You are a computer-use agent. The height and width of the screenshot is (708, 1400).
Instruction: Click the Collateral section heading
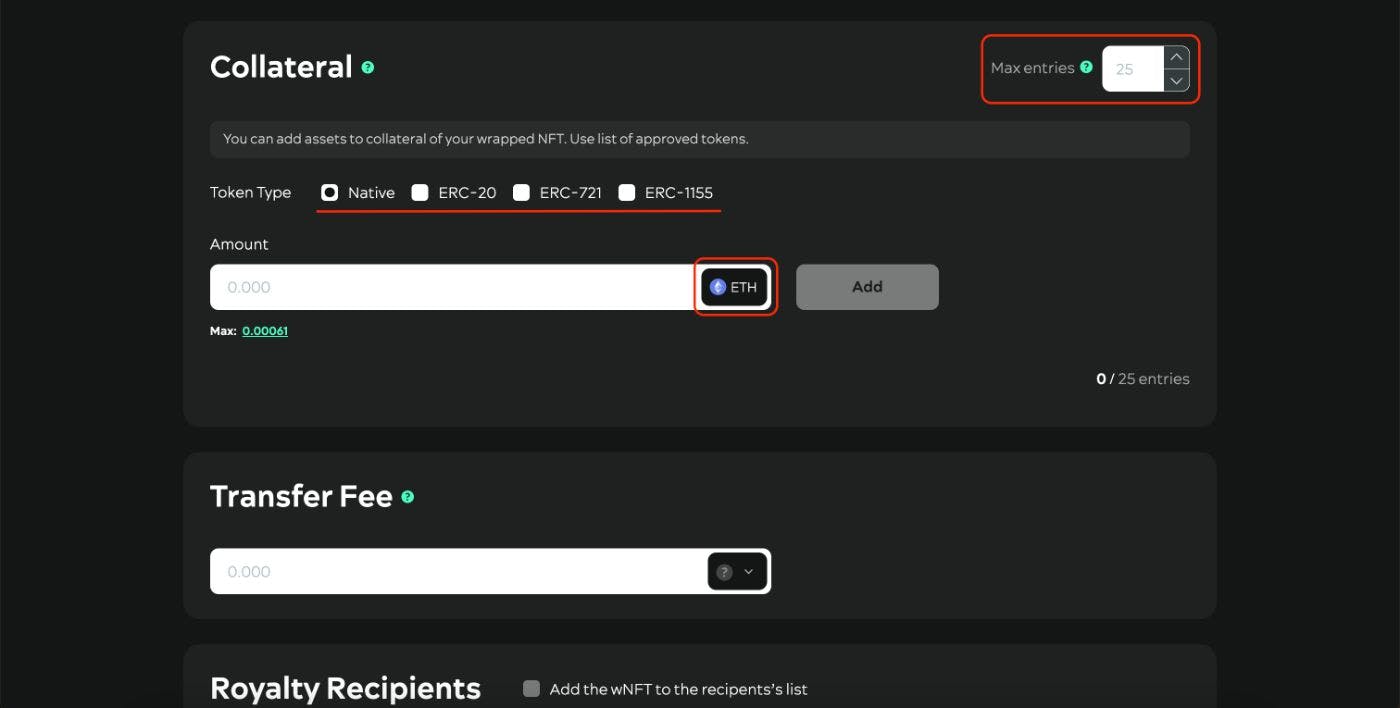point(281,67)
